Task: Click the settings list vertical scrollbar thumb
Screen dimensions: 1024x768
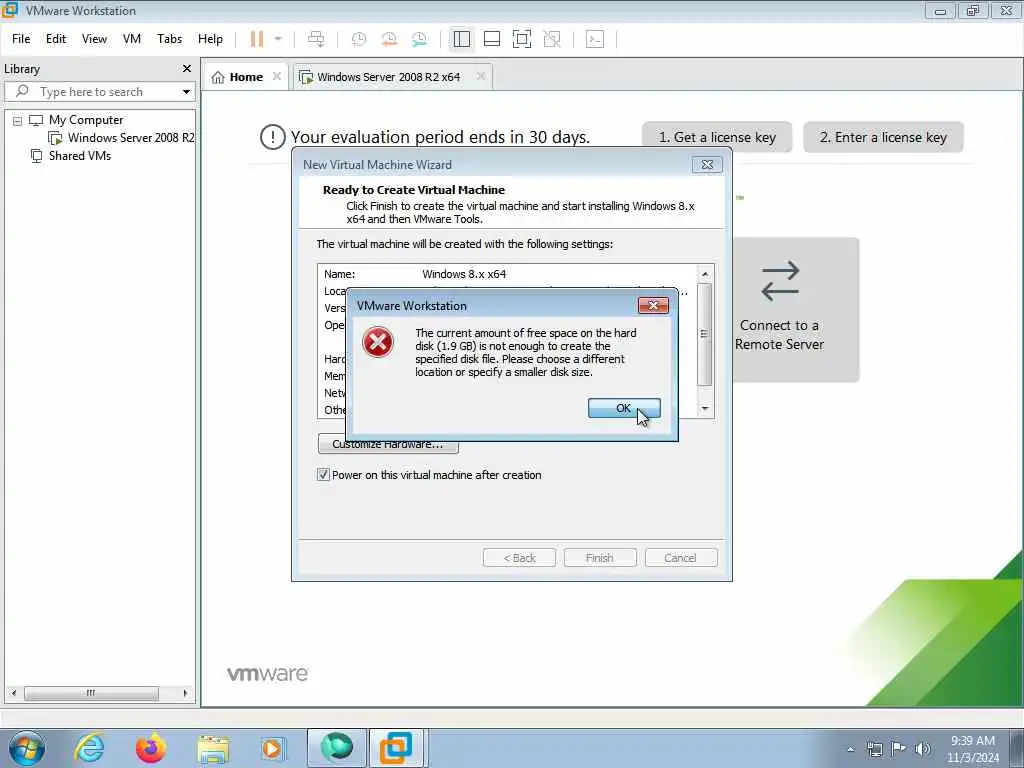Action: point(705,334)
